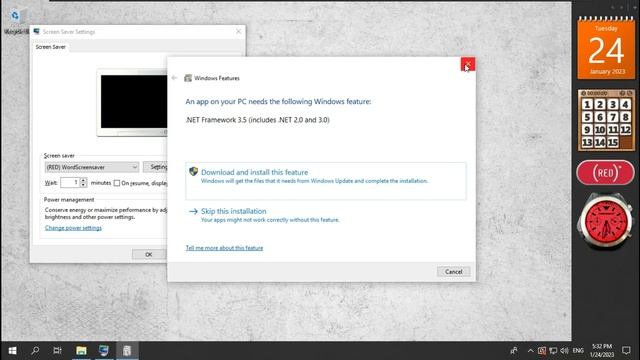Close the Screen Saver Settings window
The image size is (640, 360).
[x=238, y=31]
